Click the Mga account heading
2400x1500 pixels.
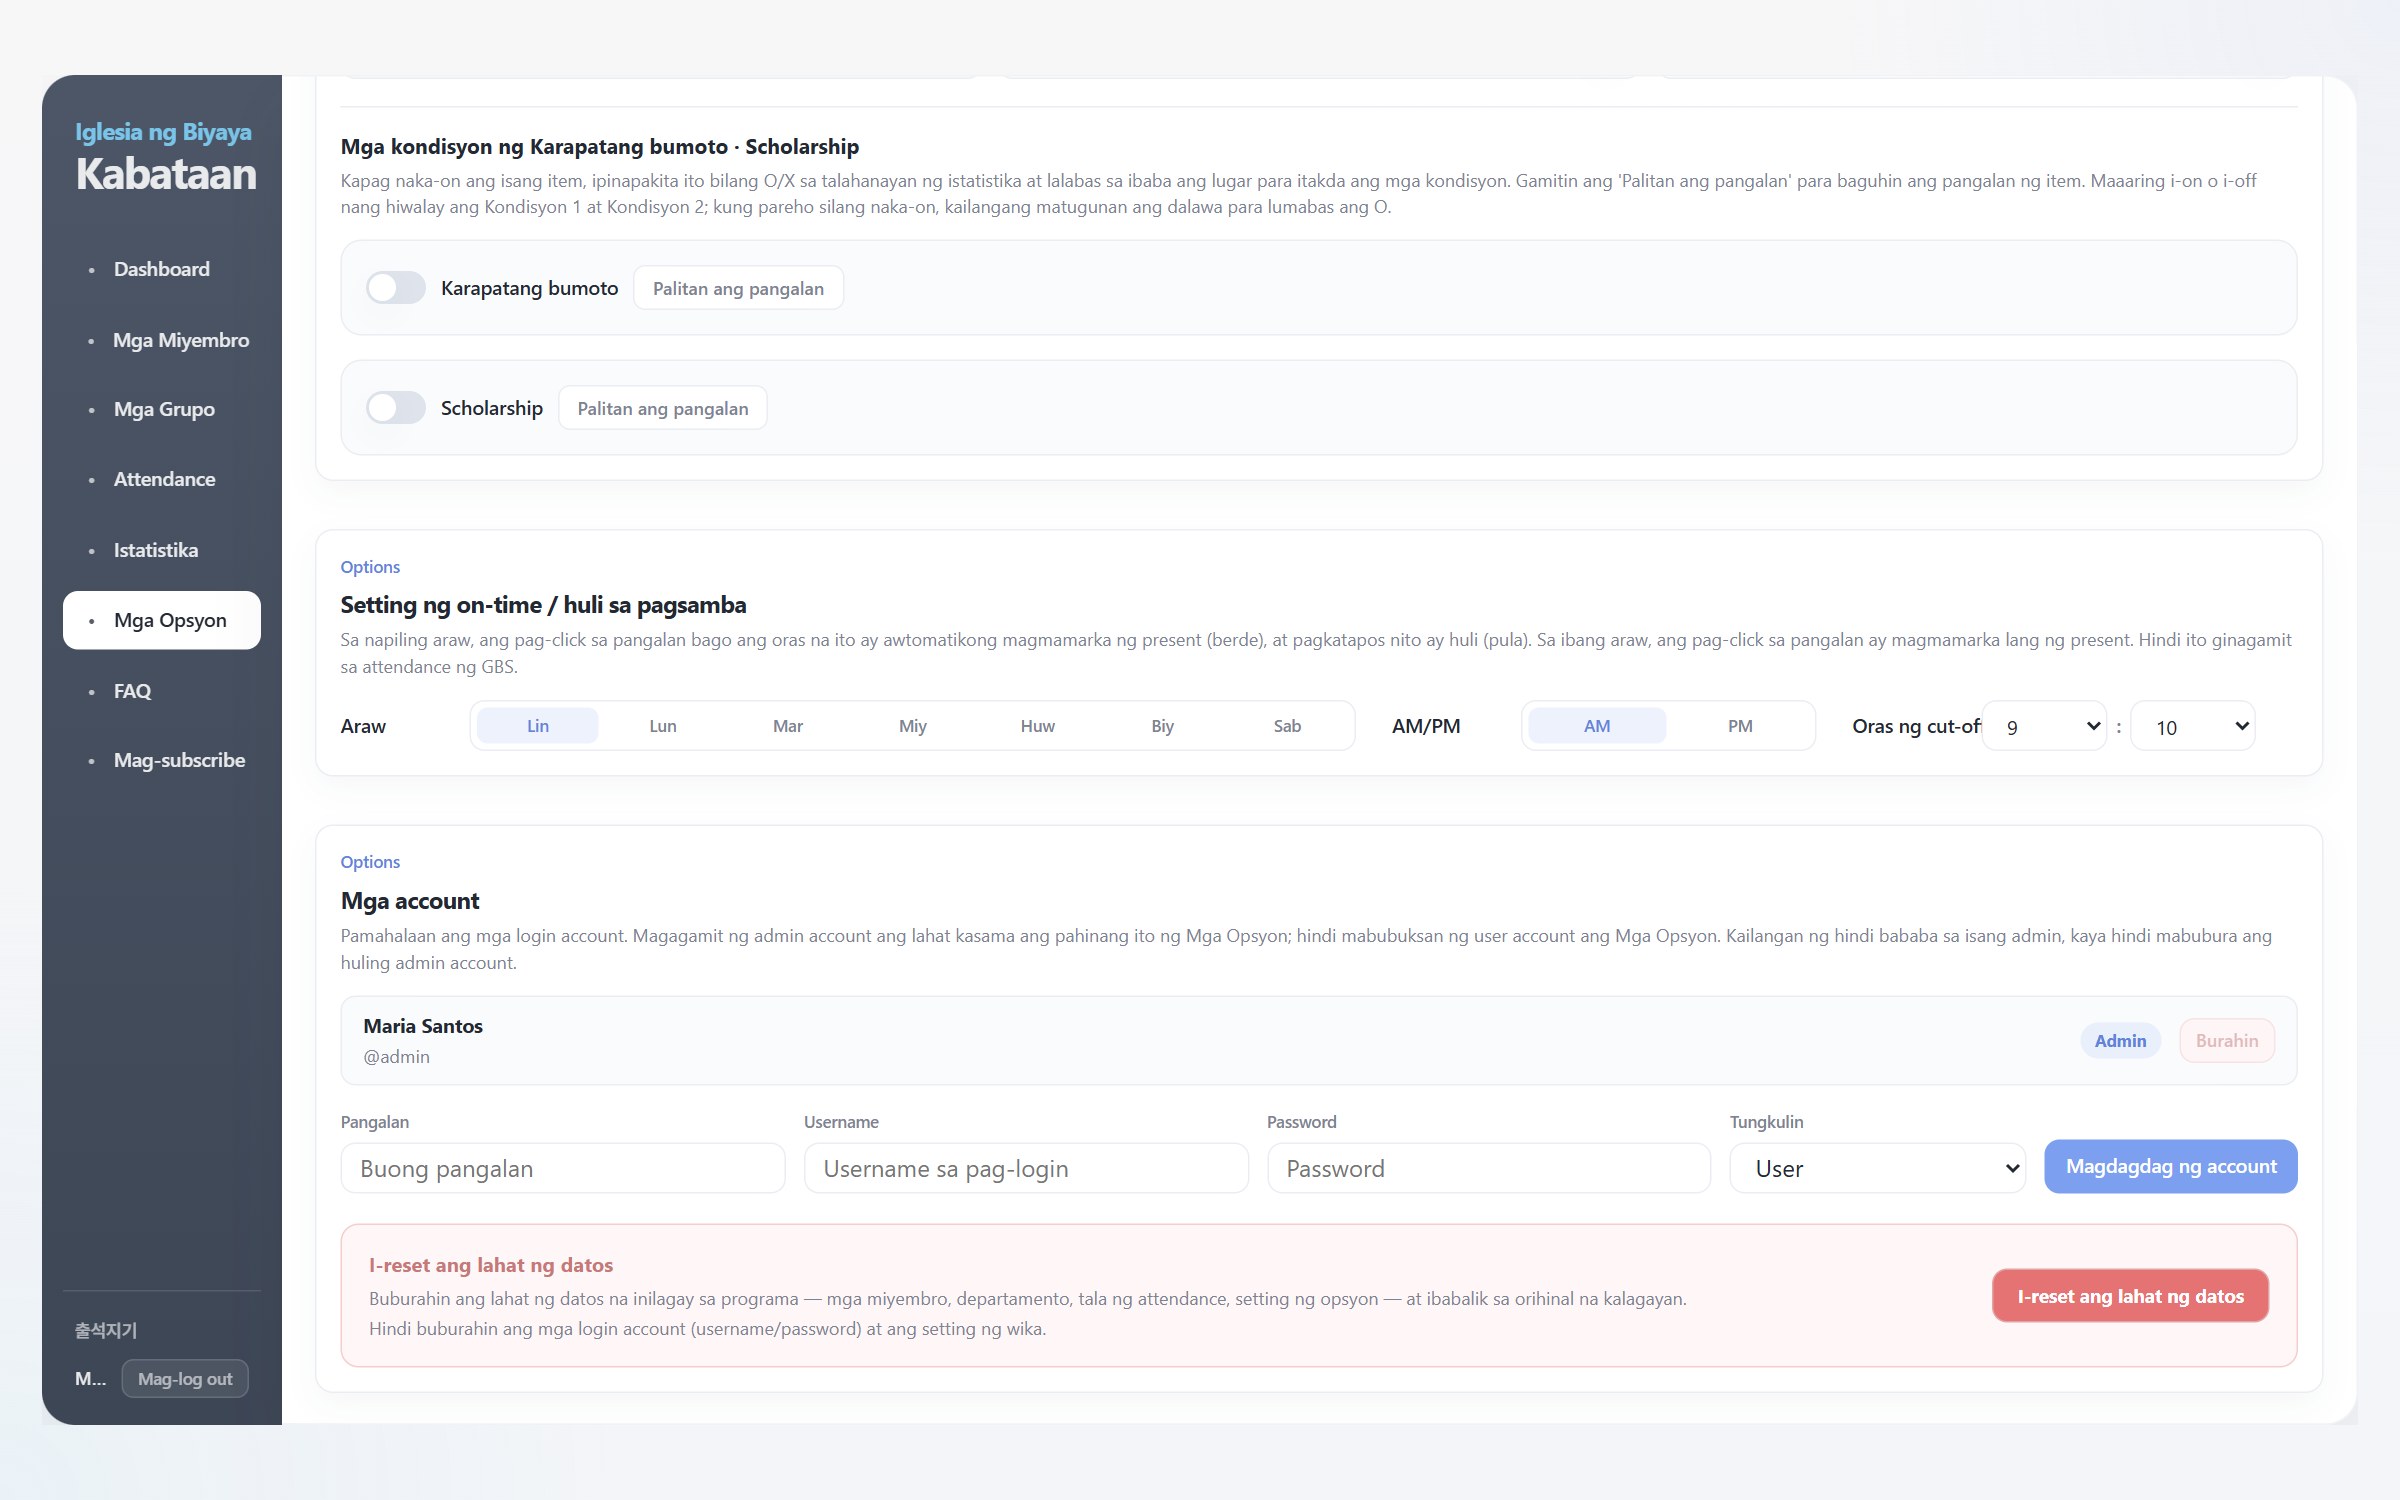[410, 901]
